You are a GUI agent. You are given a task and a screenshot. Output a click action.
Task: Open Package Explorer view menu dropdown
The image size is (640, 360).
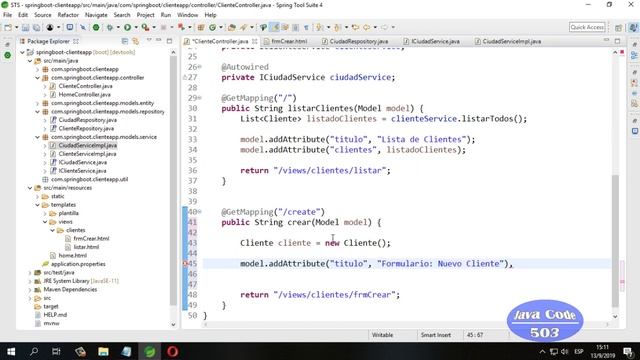pos(149,41)
